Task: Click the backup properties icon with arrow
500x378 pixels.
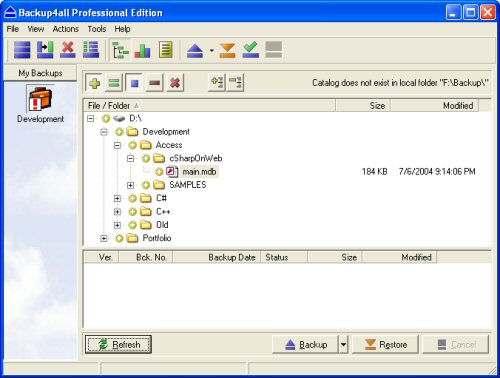Action: click(x=45, y=50)
